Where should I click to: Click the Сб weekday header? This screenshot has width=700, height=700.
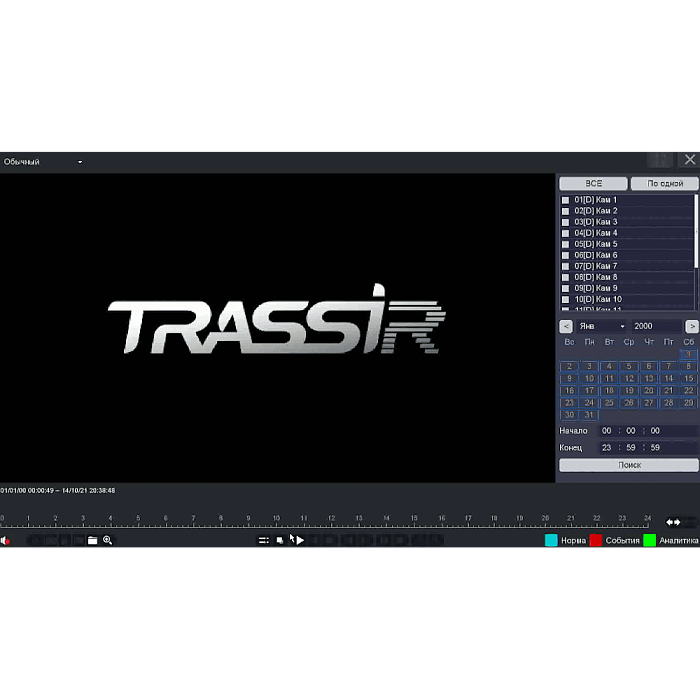point(688,342)
